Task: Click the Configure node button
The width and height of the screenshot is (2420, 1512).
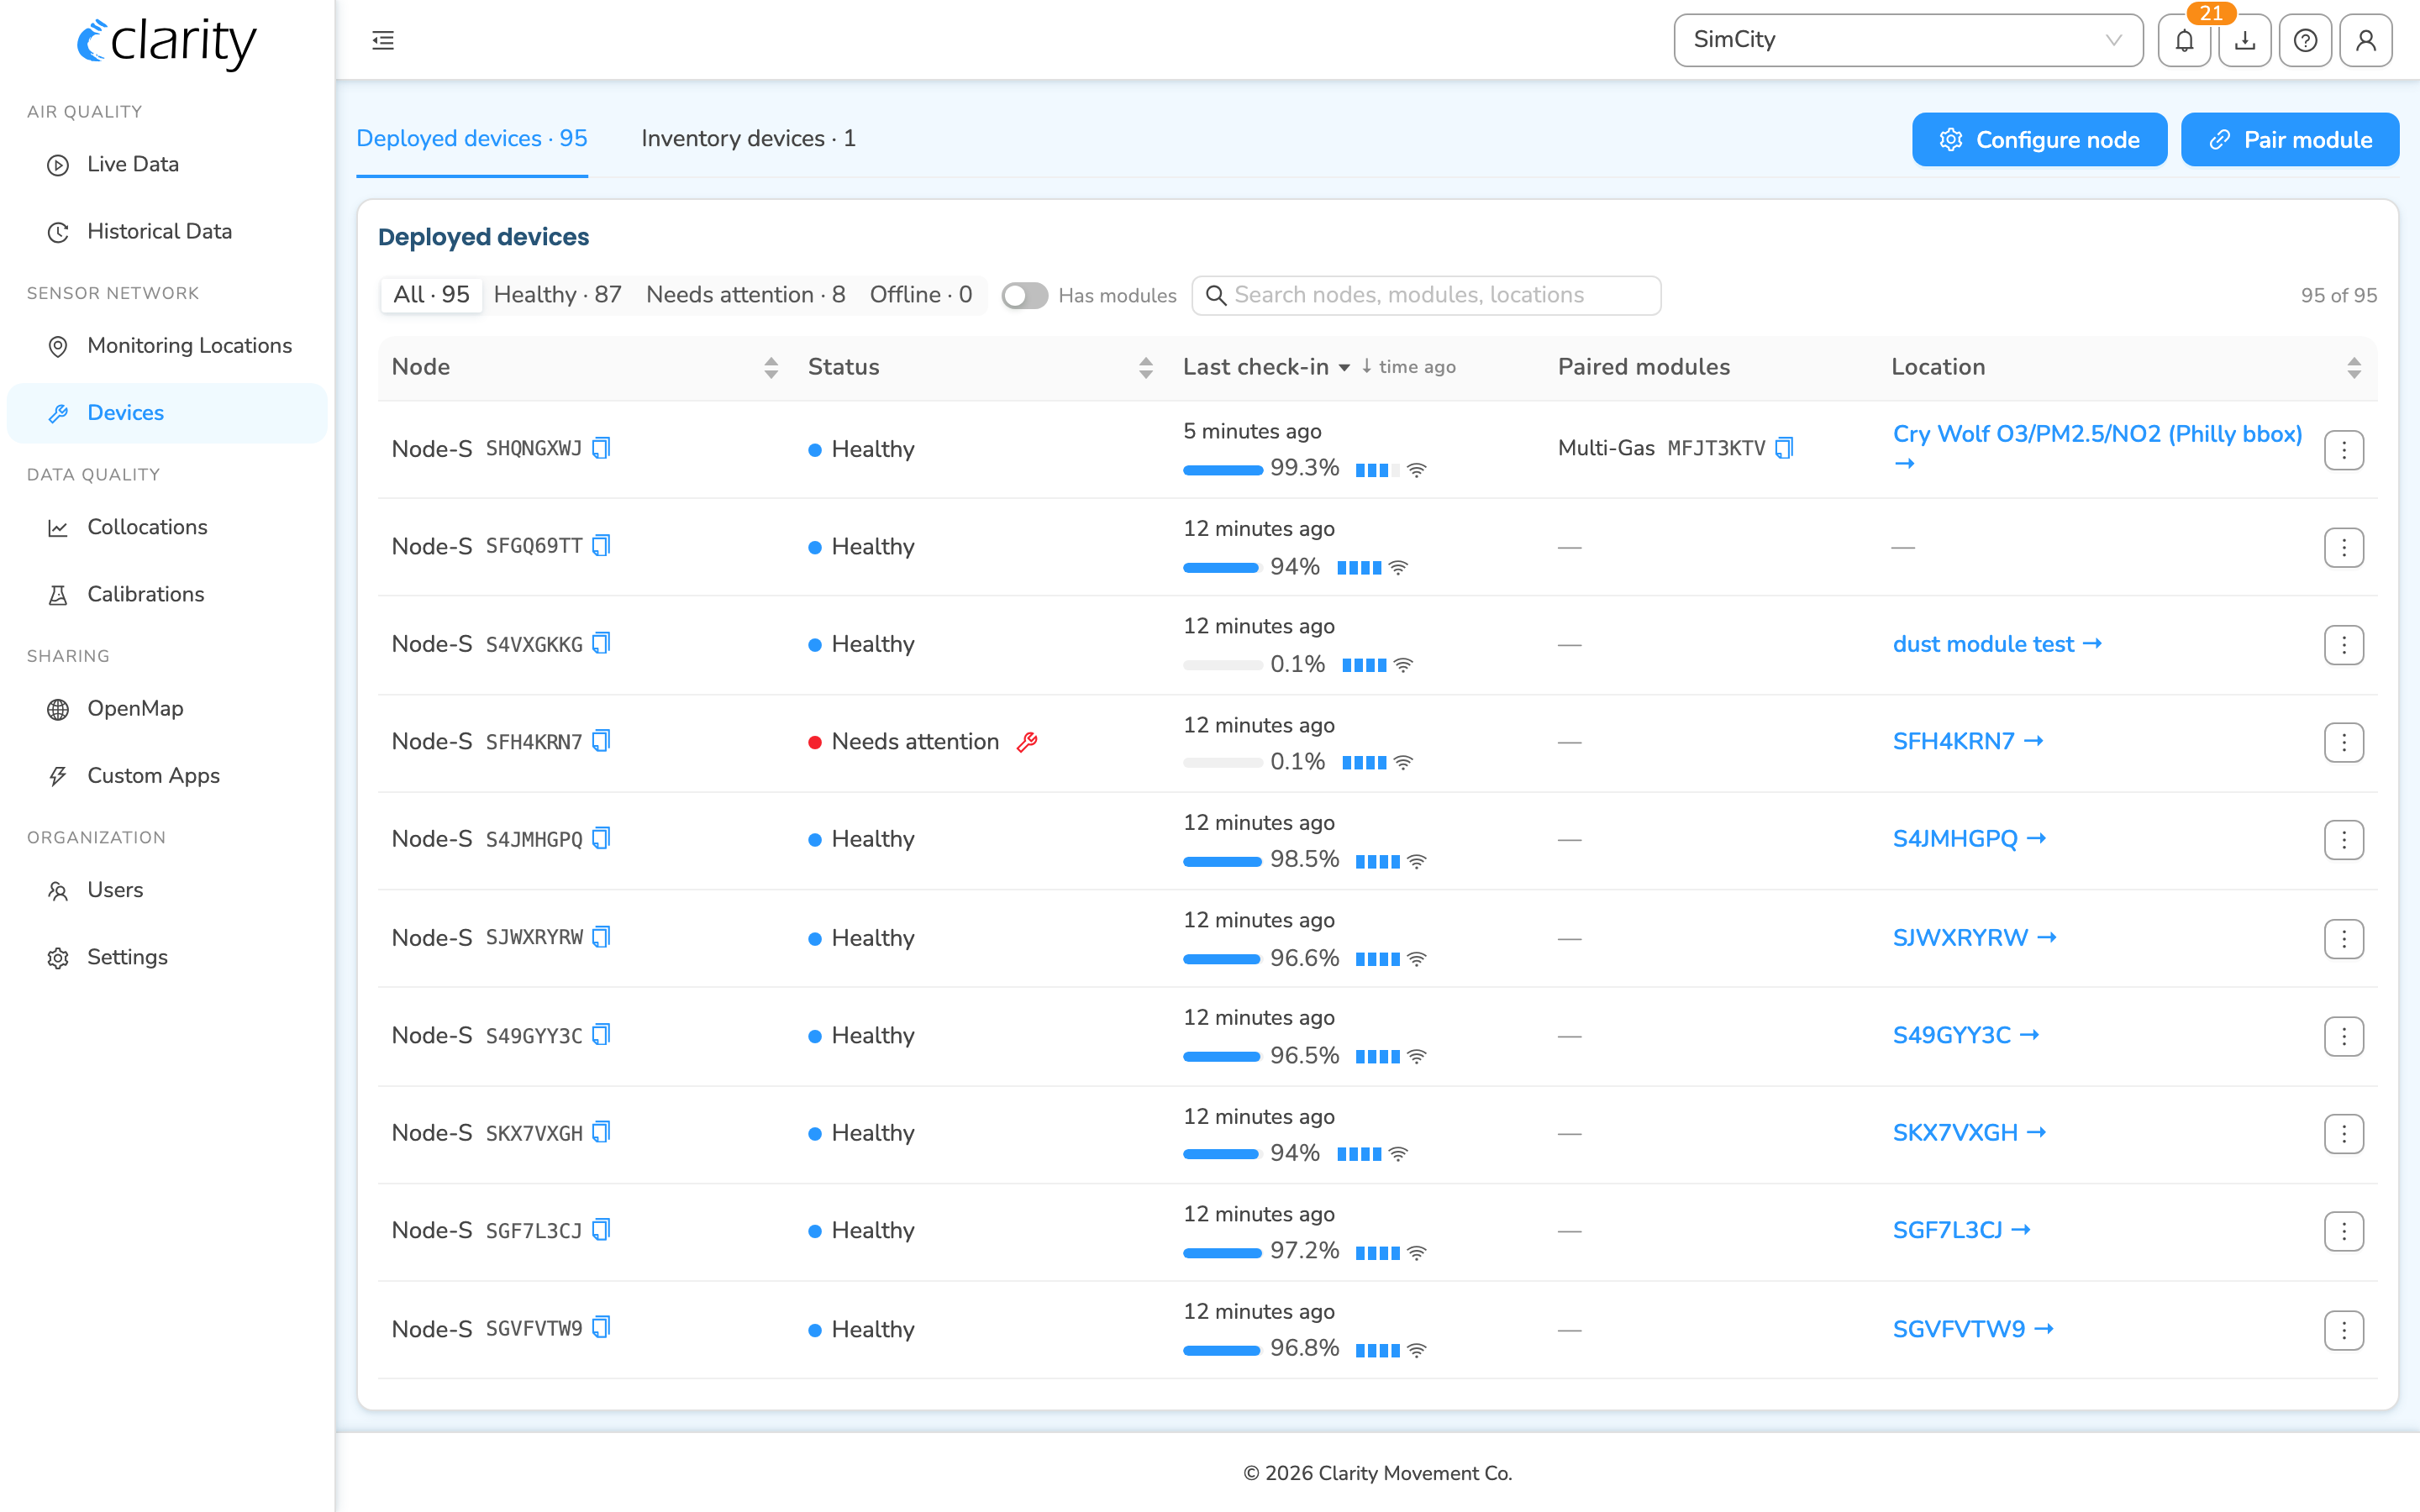Action: pyautogui.click(x=2039, y=139)
